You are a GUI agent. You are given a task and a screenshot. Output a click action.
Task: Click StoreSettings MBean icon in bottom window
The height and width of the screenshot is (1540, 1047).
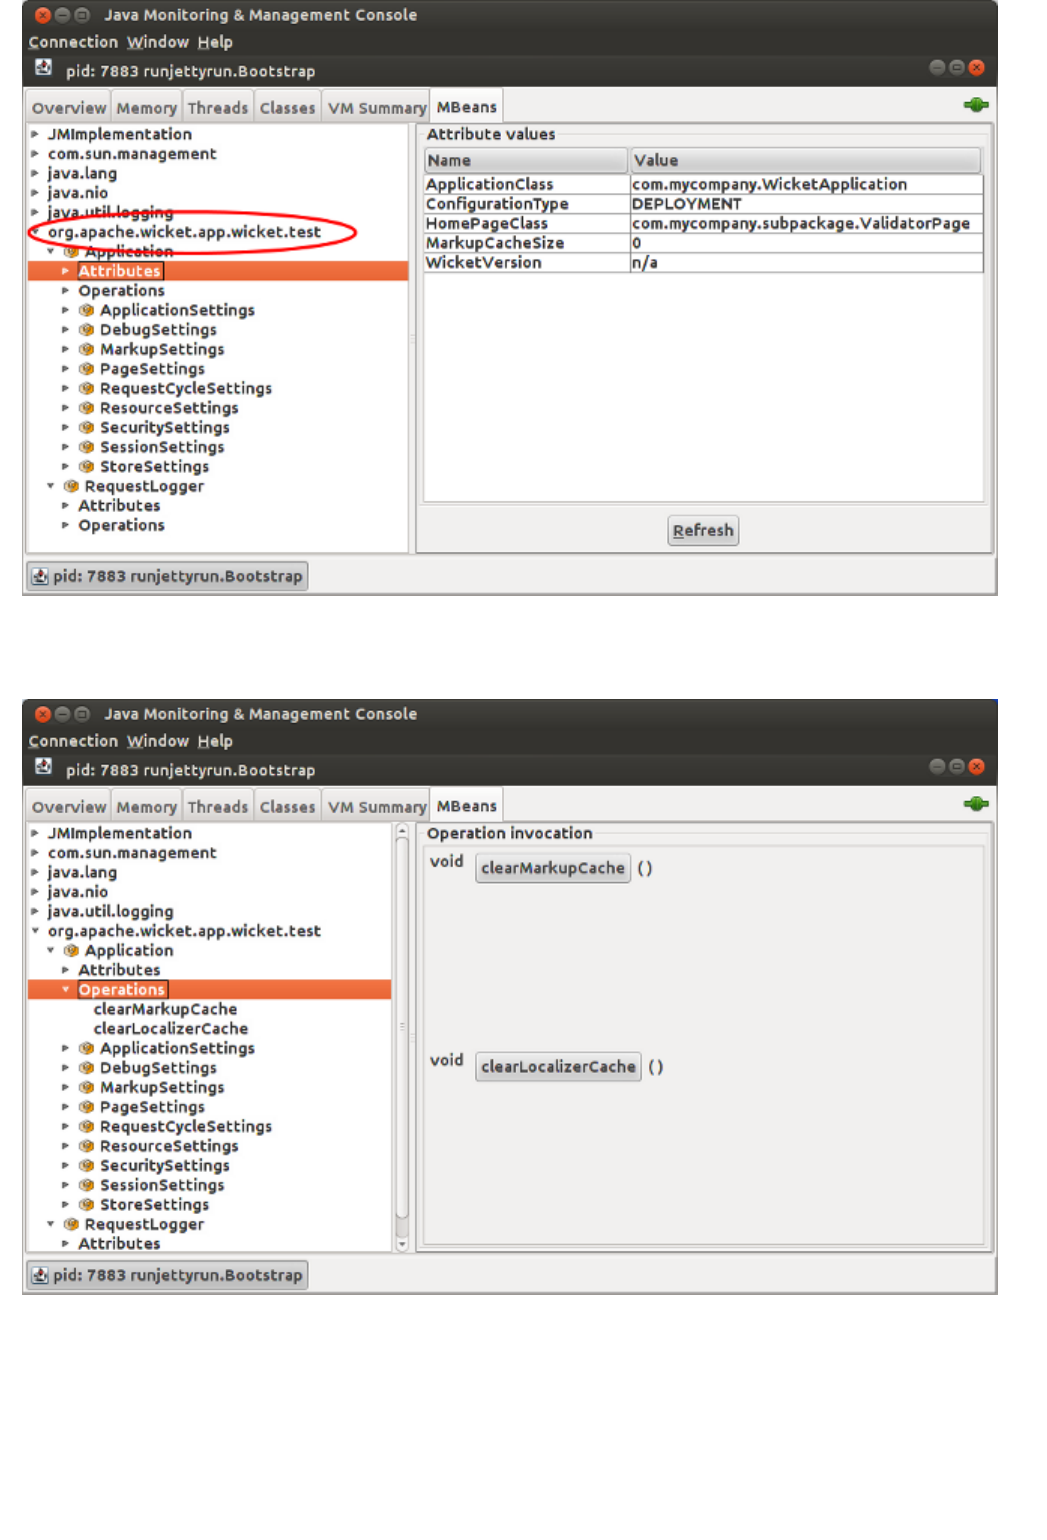coord(87,1205)
